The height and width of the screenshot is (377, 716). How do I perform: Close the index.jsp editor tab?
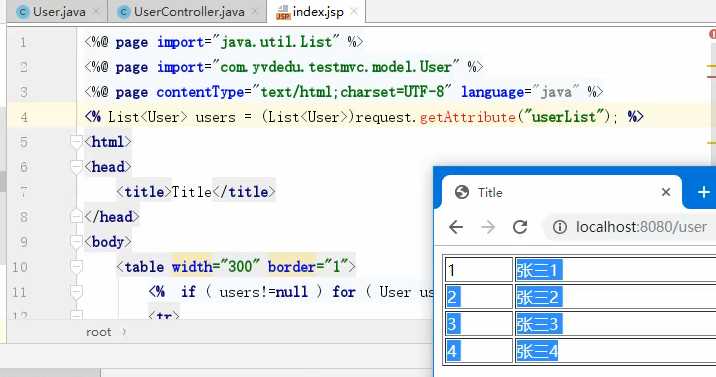[x=354, y=12]
